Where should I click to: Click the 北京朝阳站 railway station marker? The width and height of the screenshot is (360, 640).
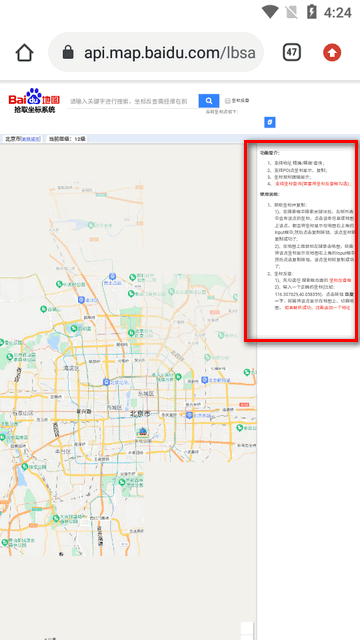(x=204, y=380)
